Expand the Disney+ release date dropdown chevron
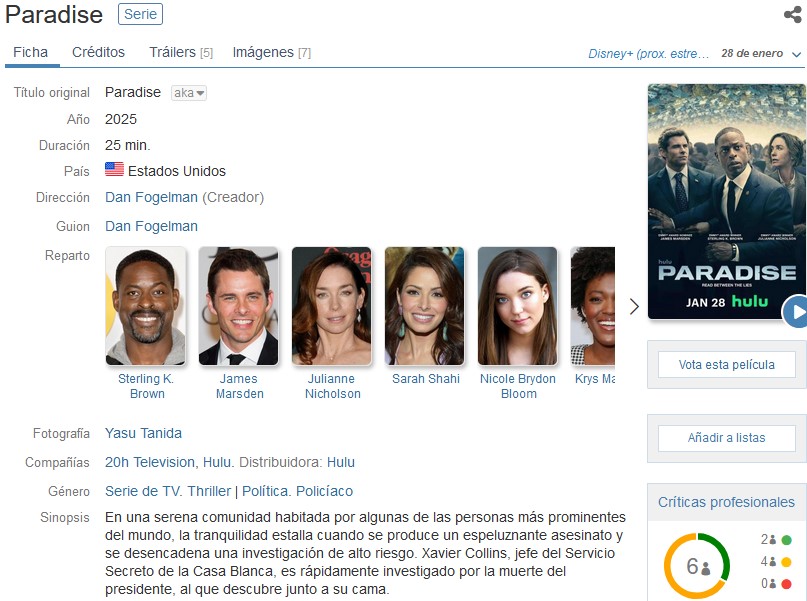Viewport: 807px width, 601px height. point(797,54)
